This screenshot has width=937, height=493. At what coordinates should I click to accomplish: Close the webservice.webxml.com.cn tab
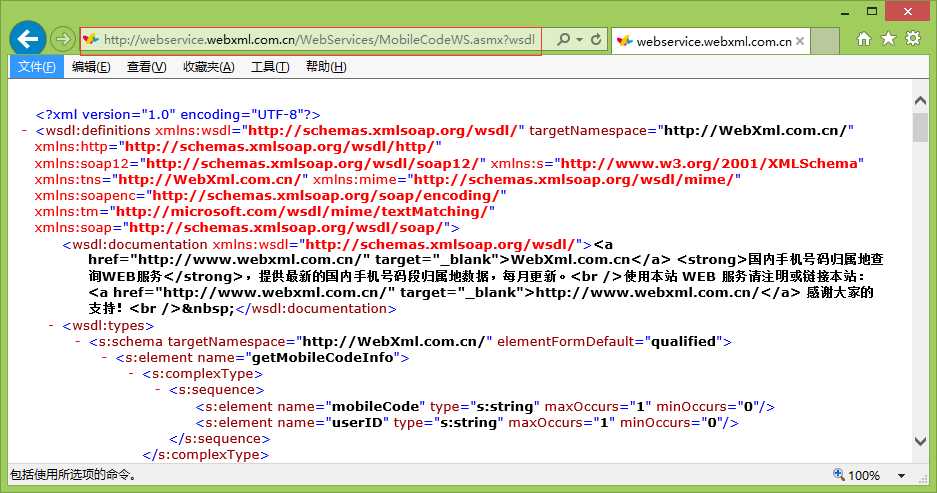(x=800, y=41)
